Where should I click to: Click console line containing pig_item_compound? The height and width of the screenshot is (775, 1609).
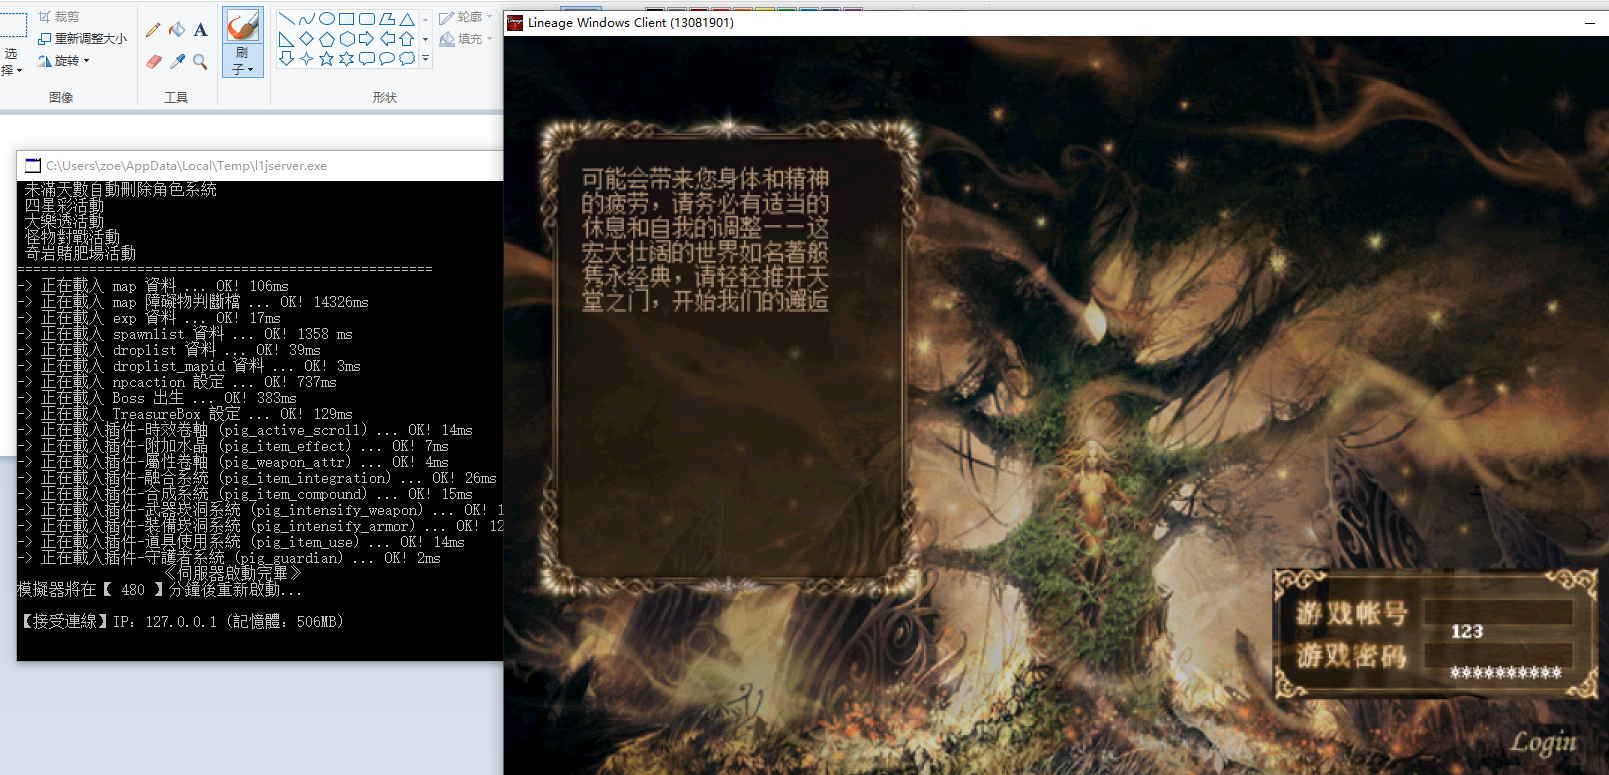[245, 494]
